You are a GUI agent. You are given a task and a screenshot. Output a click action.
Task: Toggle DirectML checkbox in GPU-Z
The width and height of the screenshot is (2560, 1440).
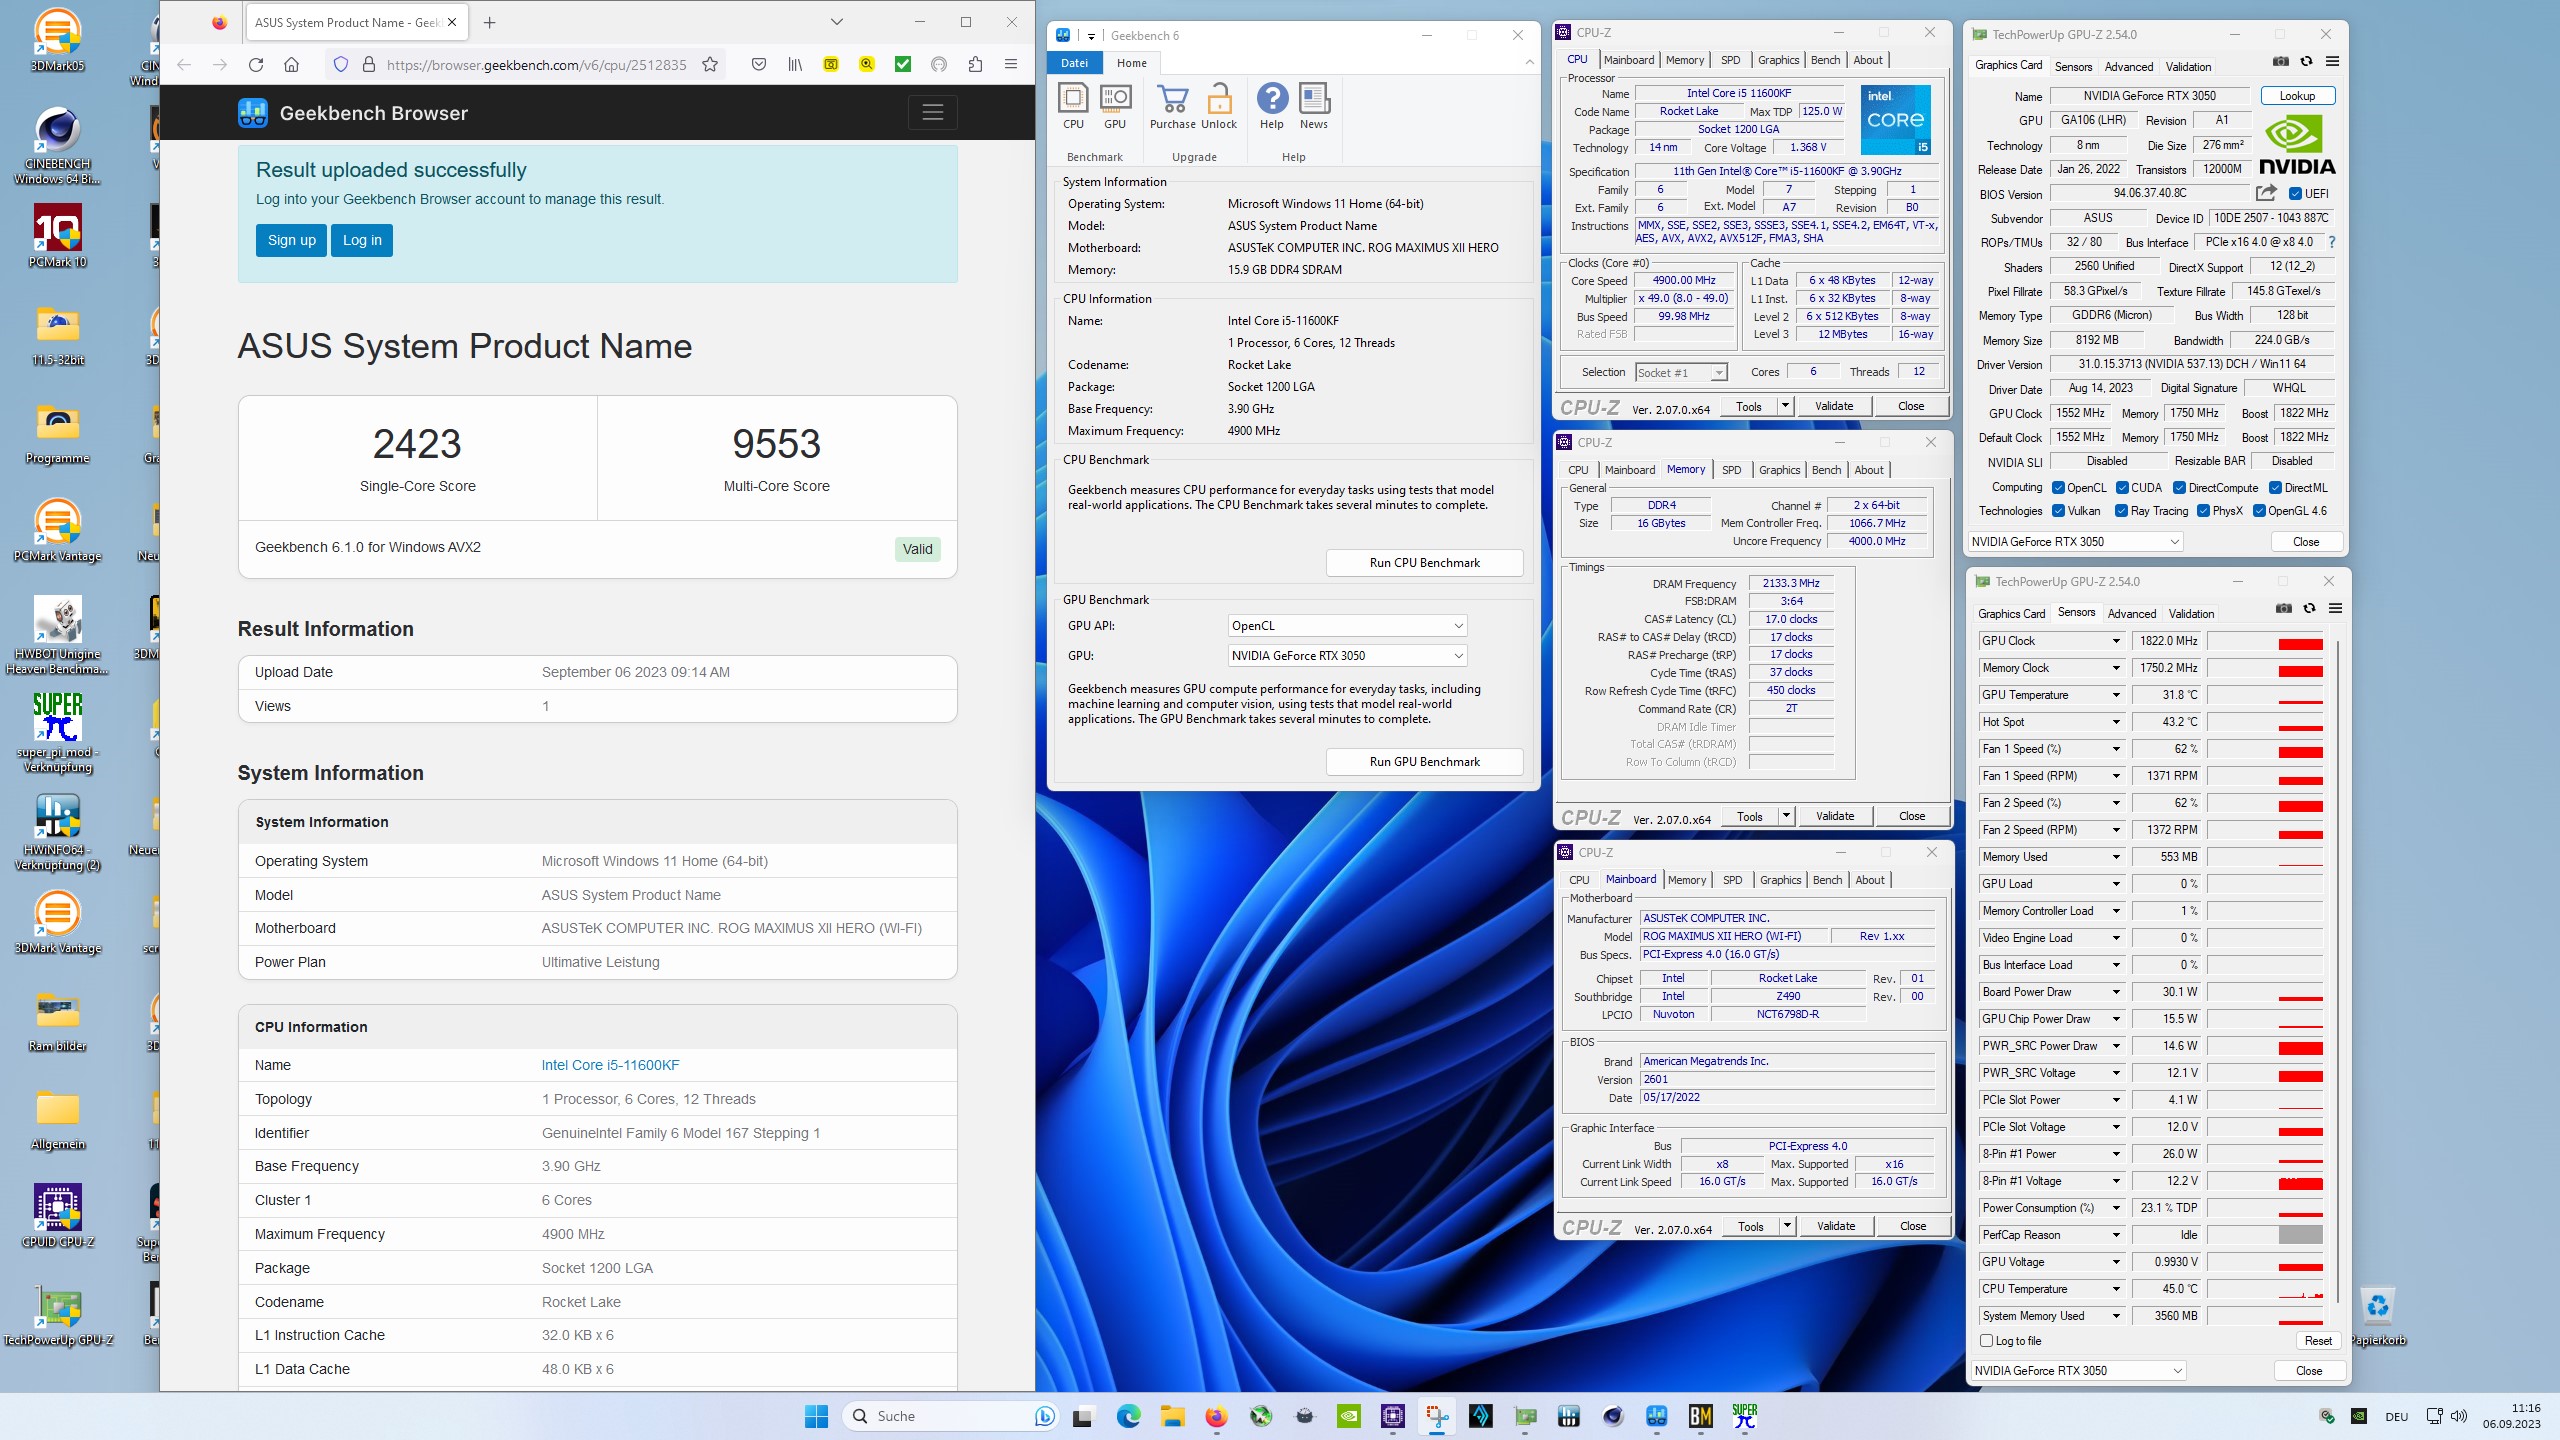tap(2276, 488)
